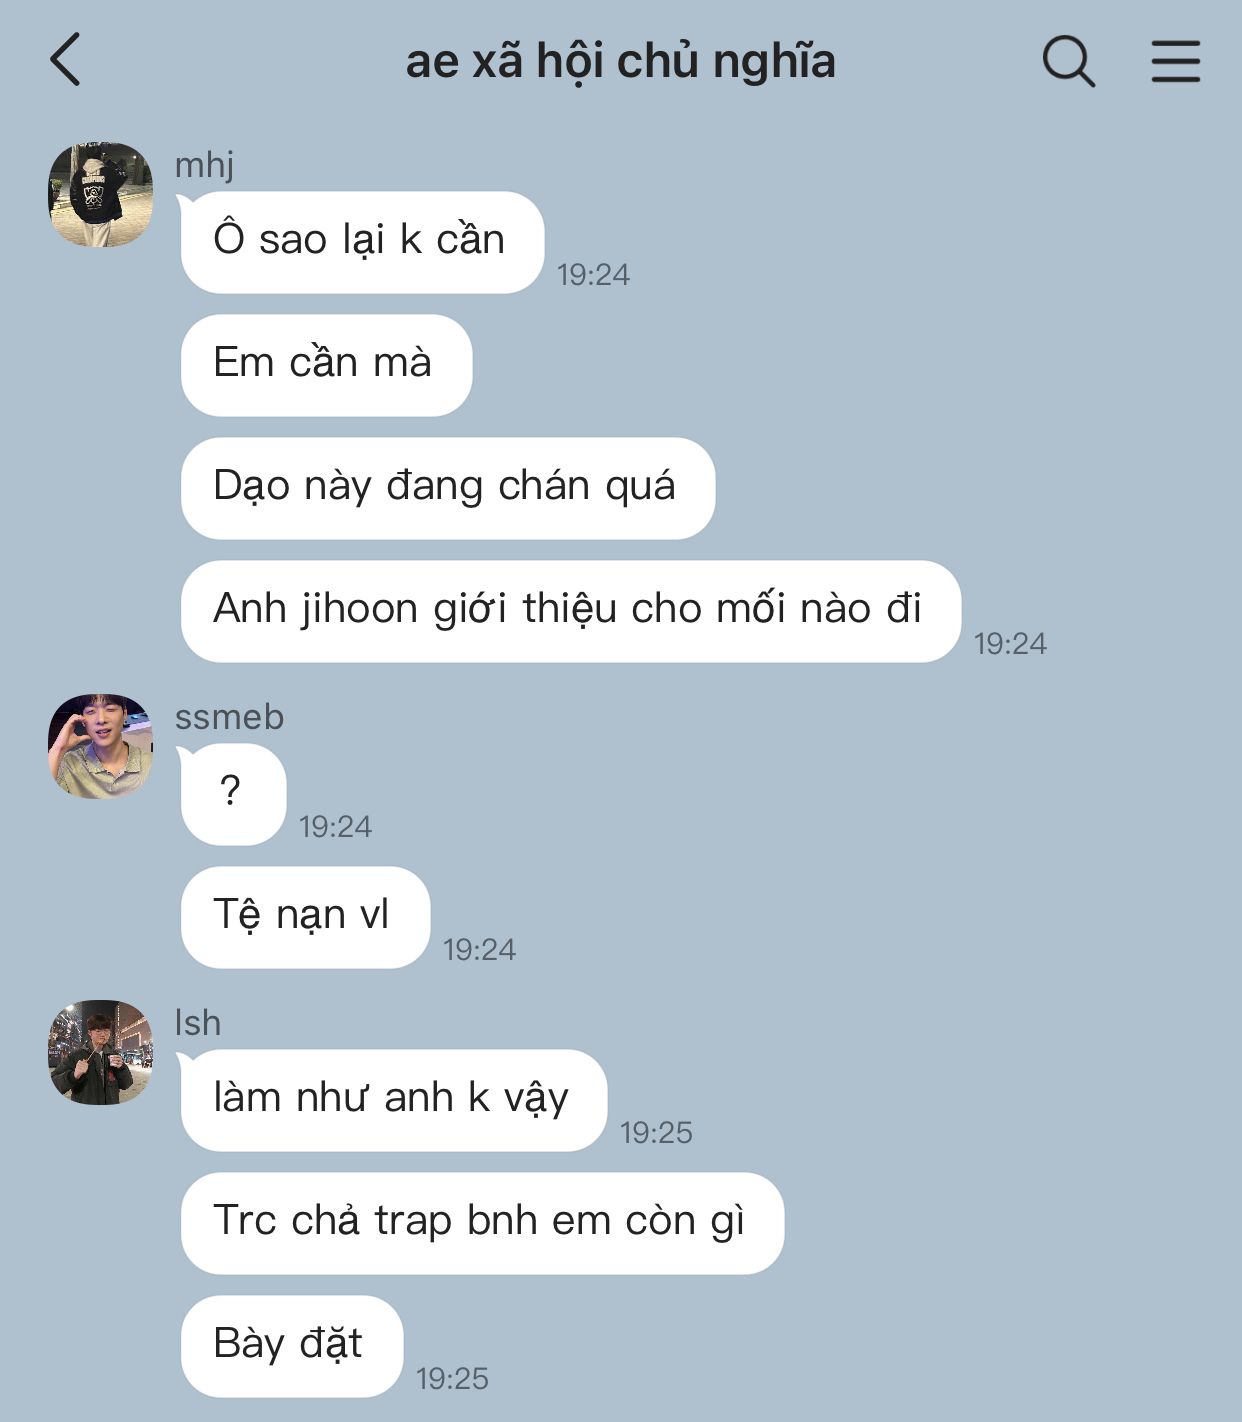
Task: Select the message Dạo này đang chán quá
Action: tap(448, 488)
